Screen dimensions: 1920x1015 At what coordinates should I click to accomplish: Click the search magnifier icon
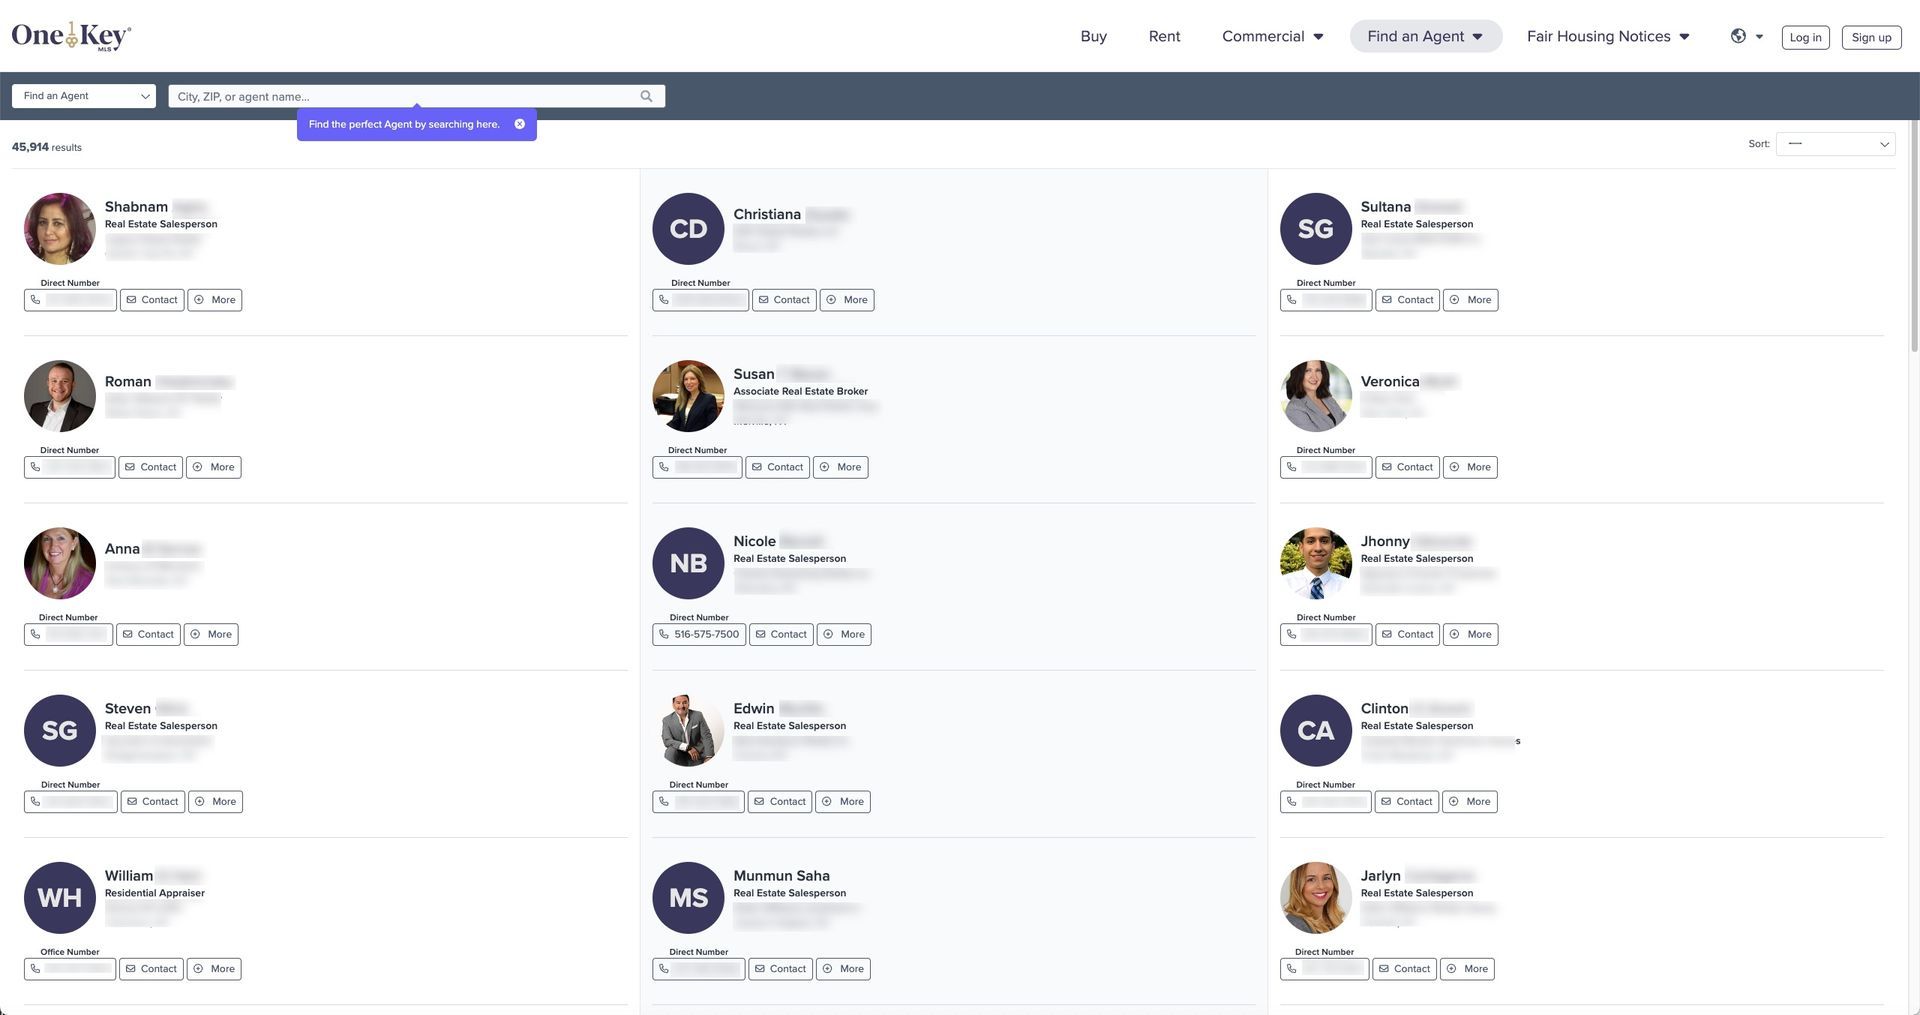coord(646,96)
